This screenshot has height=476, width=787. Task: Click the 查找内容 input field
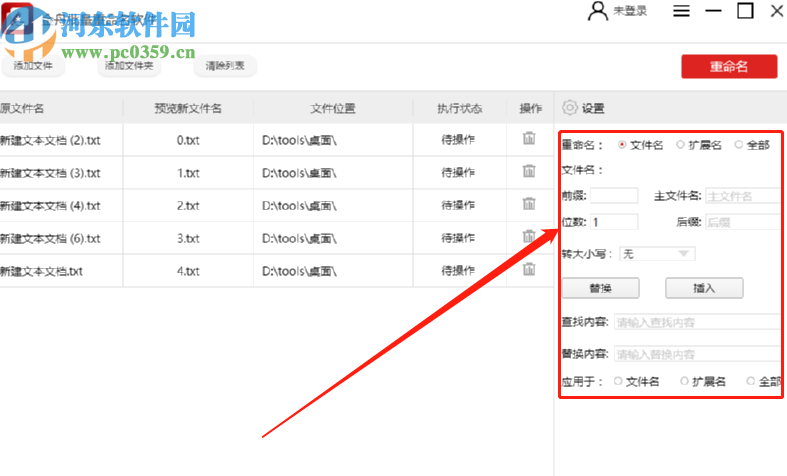coord(697,322)
